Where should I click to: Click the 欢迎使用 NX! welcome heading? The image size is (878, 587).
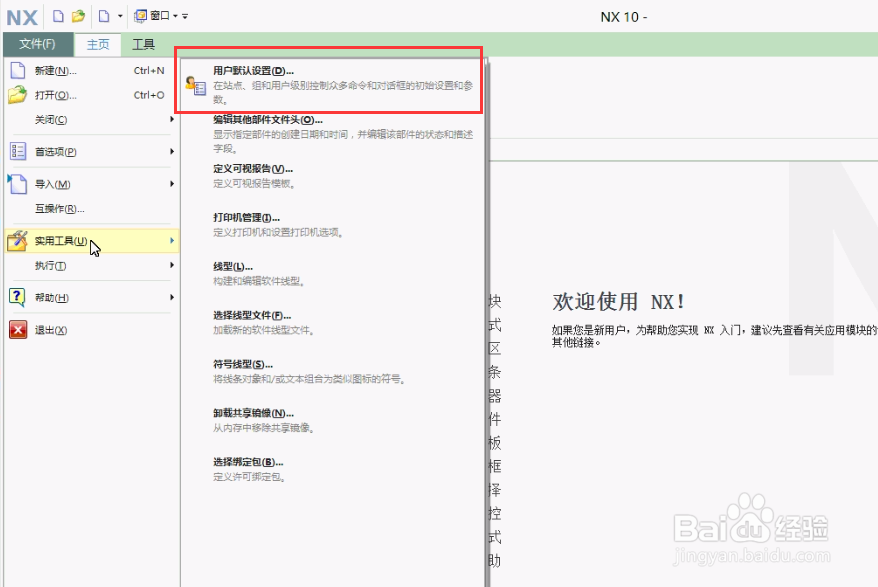click(618, 302)
